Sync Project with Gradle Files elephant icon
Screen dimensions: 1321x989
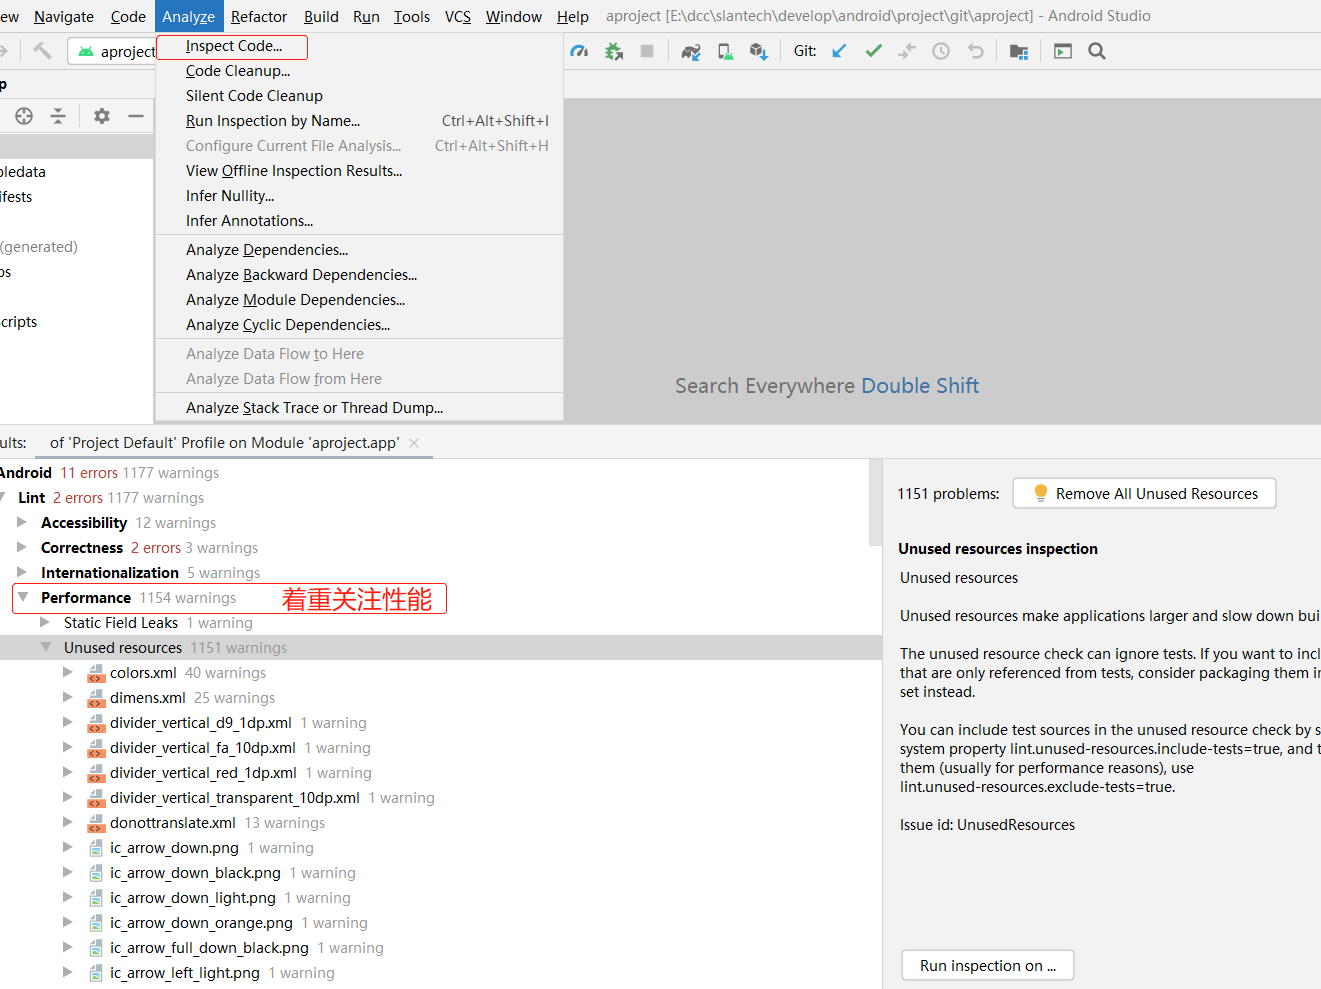[691, 51]
